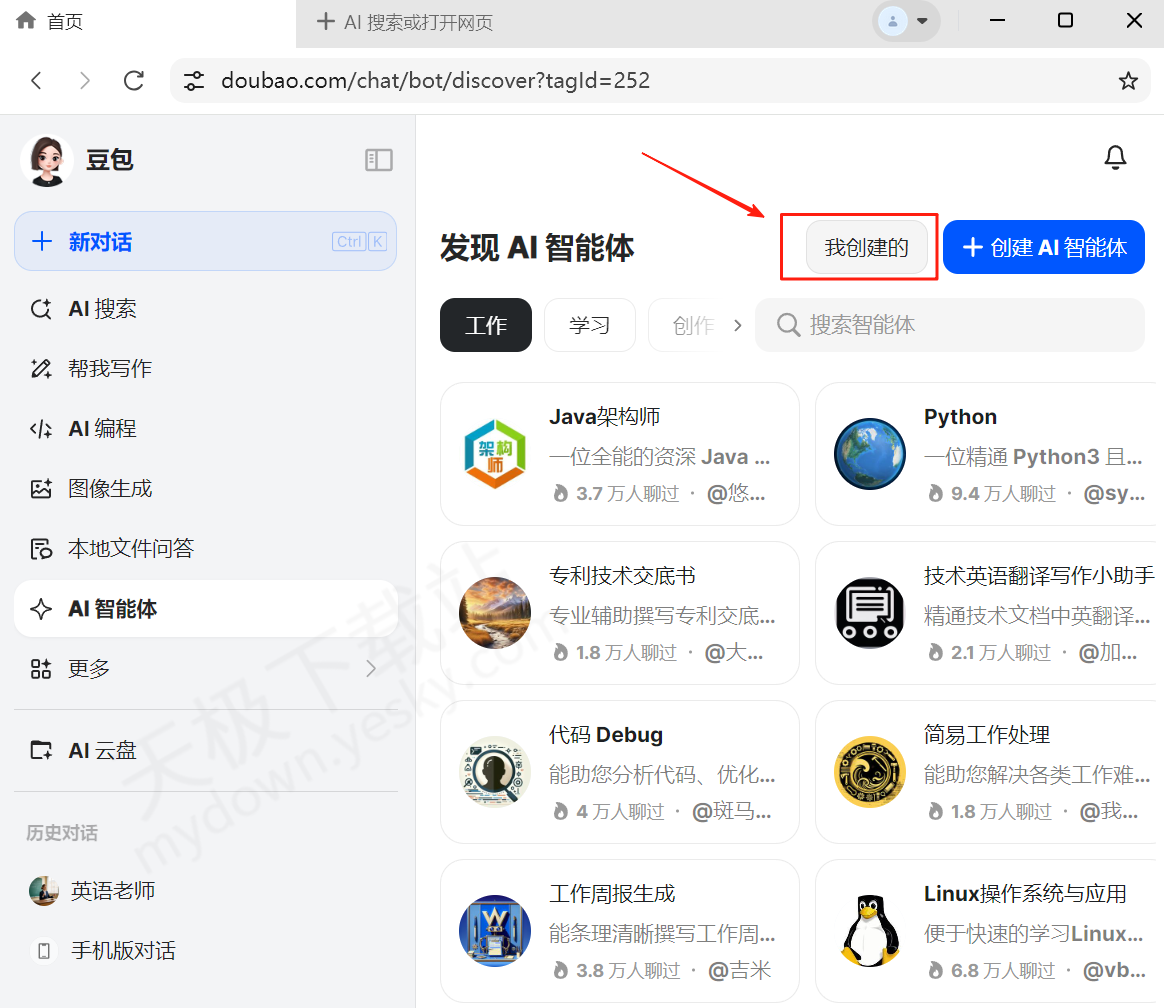
Task: Open site settings icon in address bar
Action: click(194, 80)
